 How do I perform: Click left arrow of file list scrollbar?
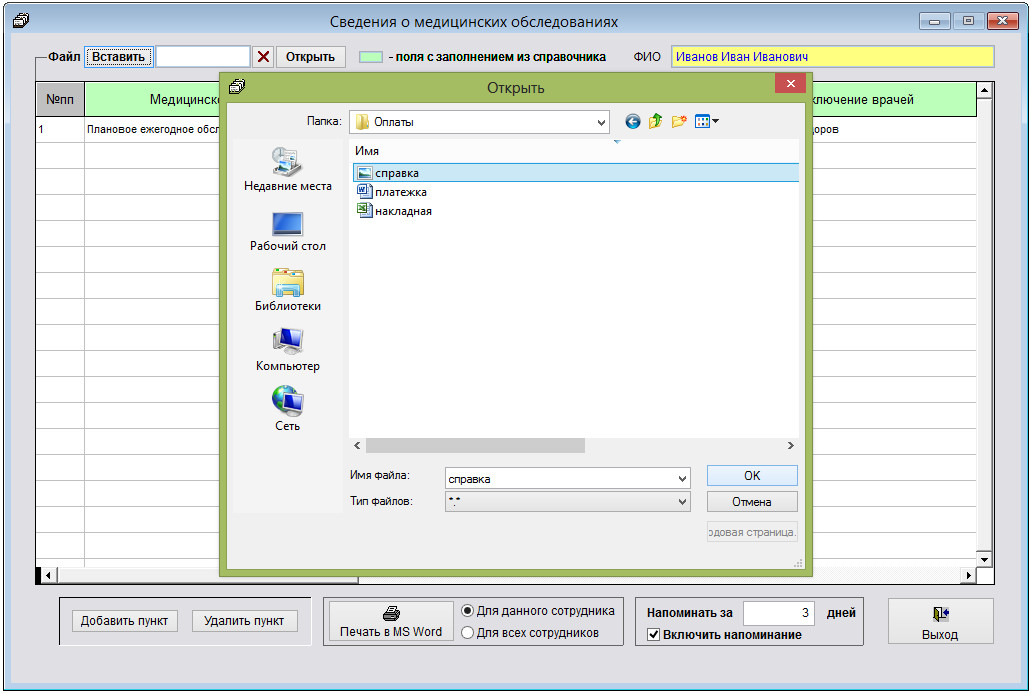[357, 446]
